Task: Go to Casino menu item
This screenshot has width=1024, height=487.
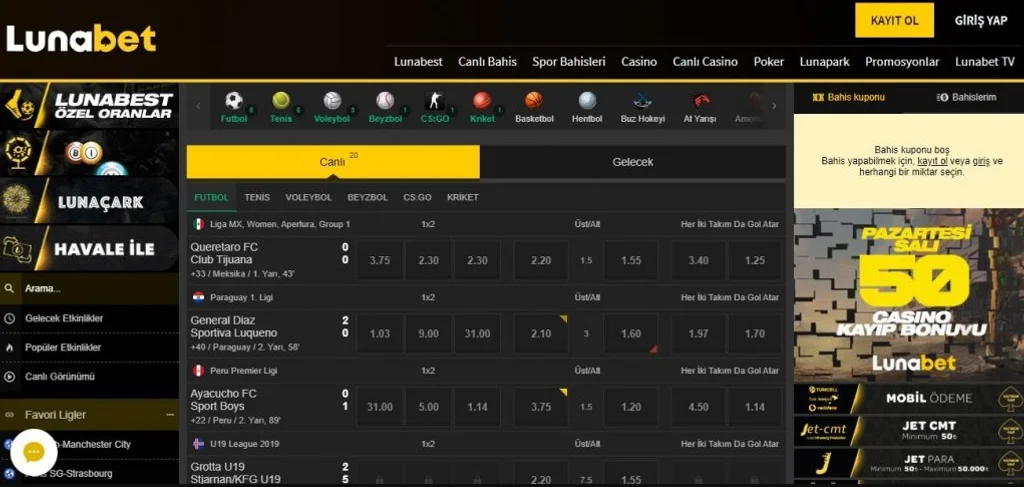Action: tap(639, 62)
